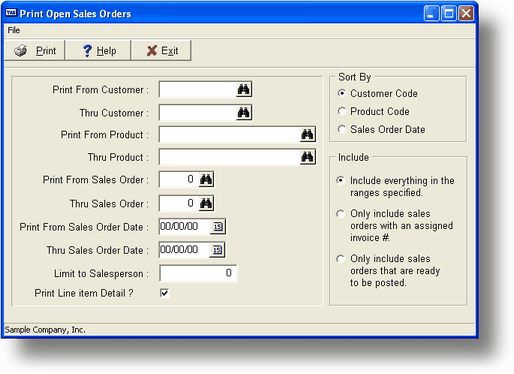
Task: Open lookup binoculars for Thru Product
Action: [x=307, y=157]
